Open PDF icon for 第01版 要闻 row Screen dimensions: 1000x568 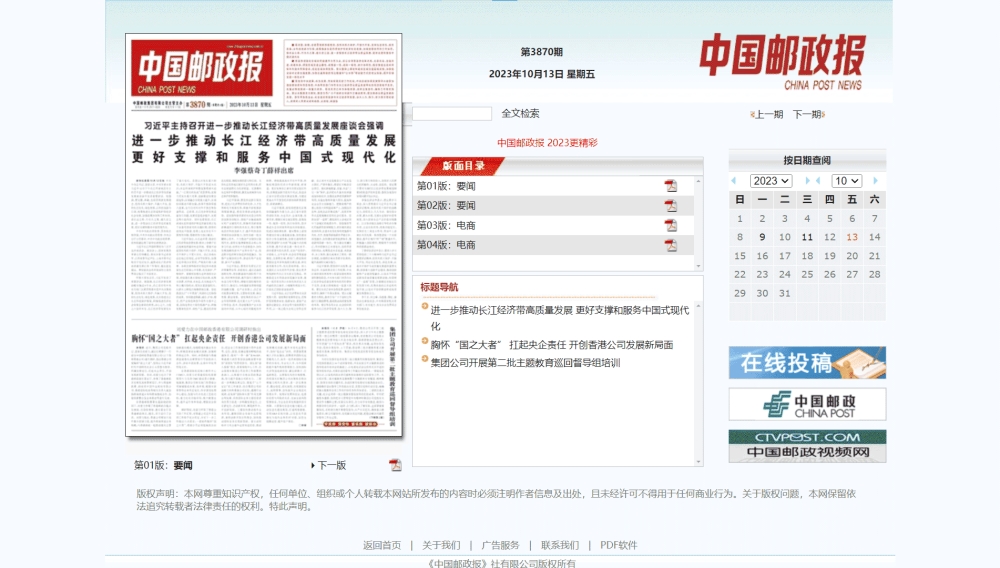click(670, 186)
